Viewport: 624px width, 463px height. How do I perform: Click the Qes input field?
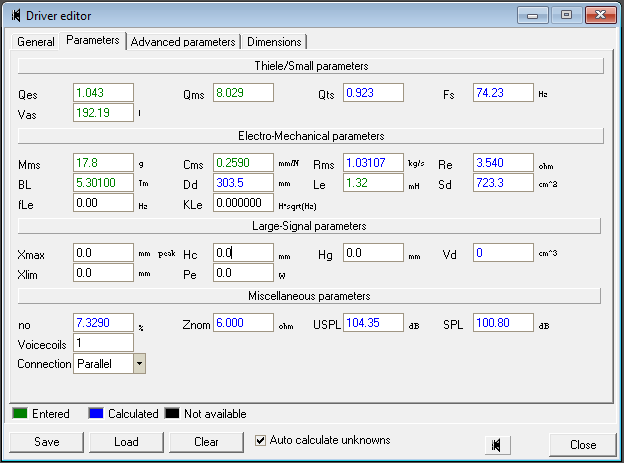pos(103,93)
